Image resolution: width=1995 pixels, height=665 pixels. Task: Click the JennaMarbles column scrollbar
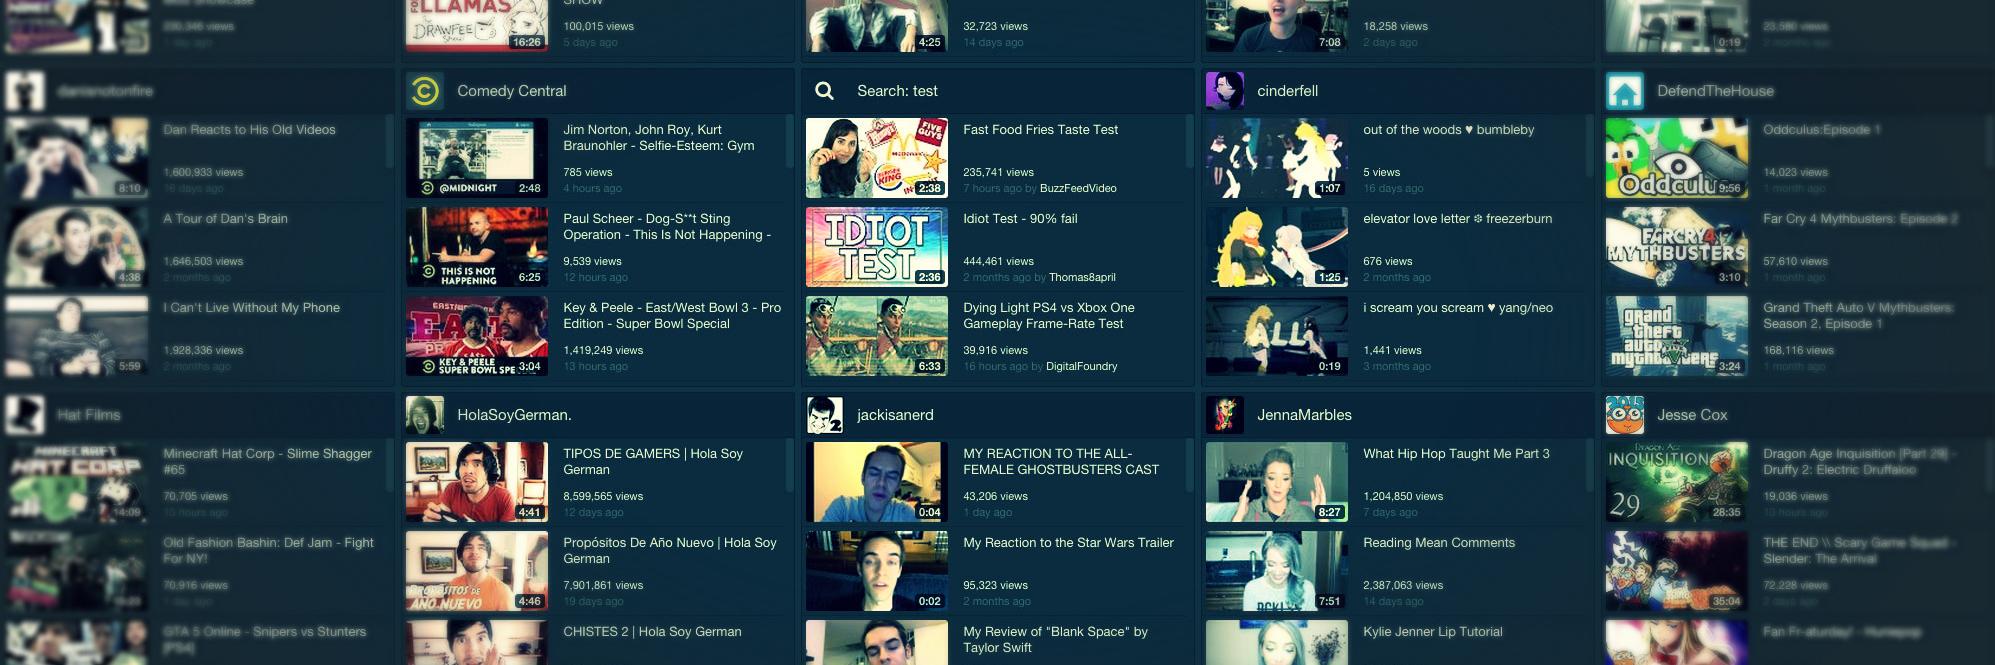(x=1589, y=465)
